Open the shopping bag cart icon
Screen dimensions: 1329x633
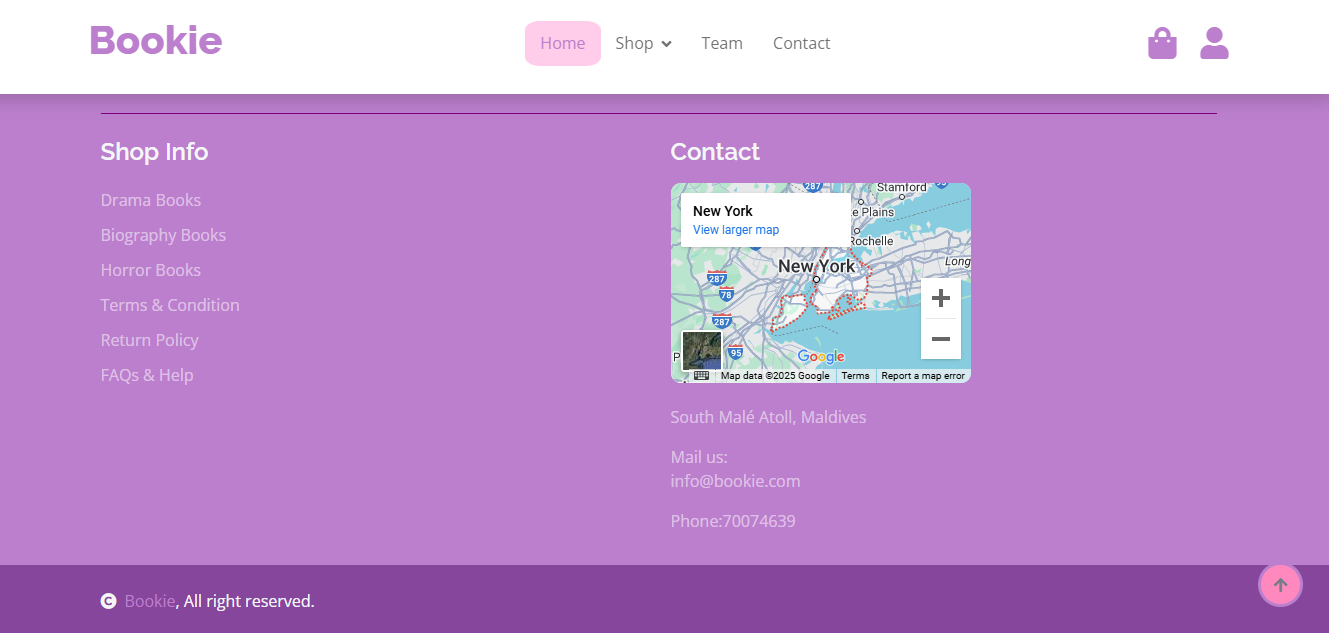coord(1162,43)
